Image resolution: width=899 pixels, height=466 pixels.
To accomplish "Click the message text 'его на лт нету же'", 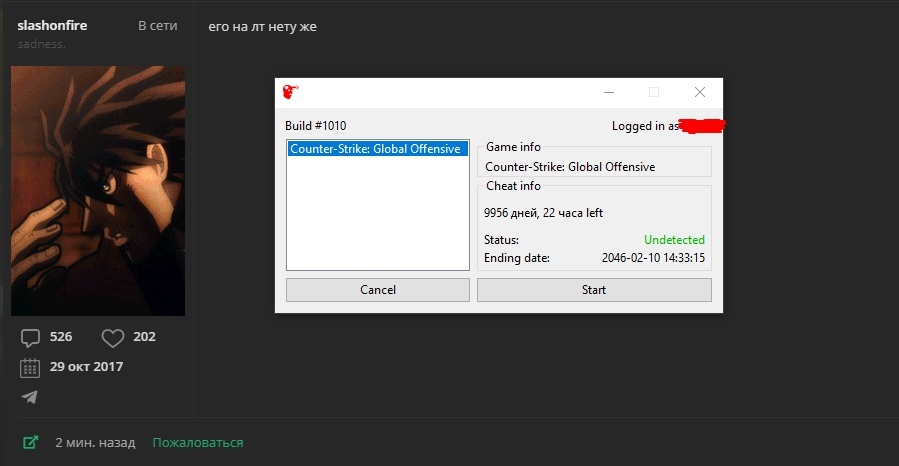I will [263, 26].
